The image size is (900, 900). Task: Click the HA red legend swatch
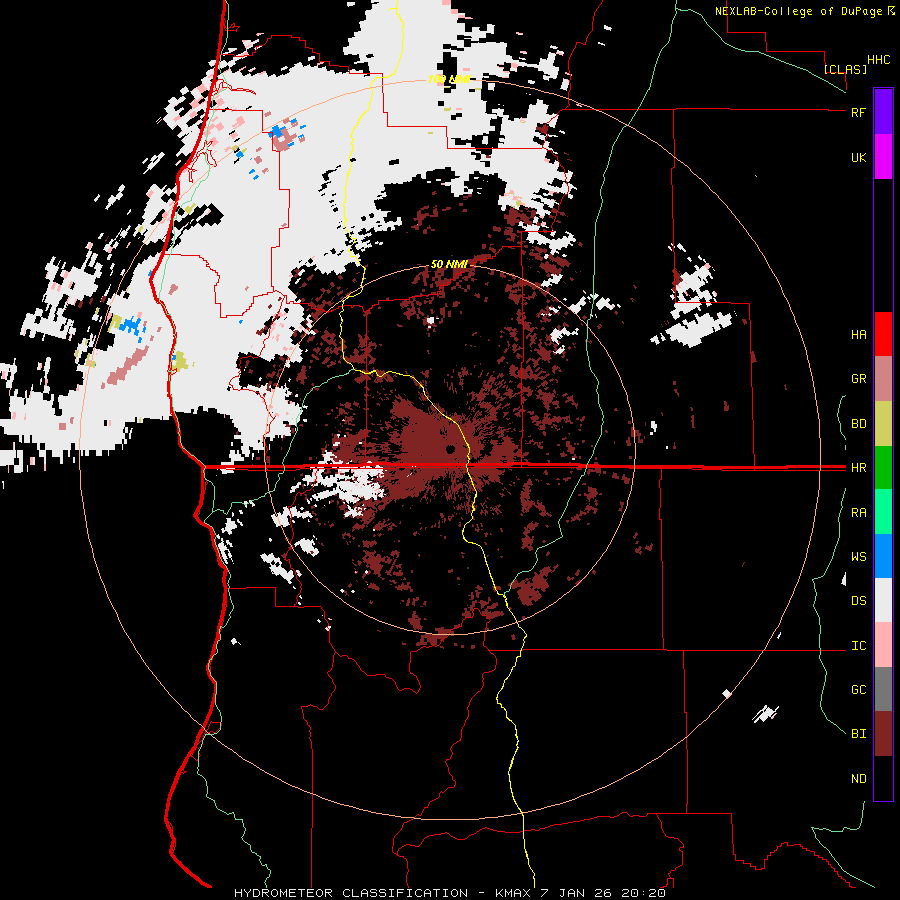click(x=883, y=334)
